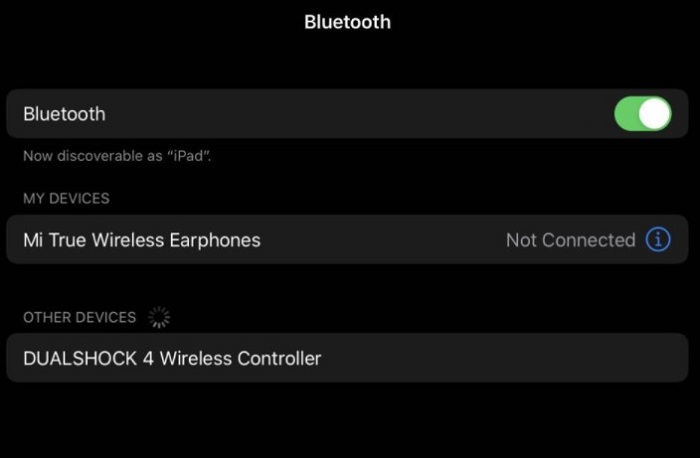Tap the searching spinner beside Other Devices
The image size is (700, 458).
pyautogui.click(x=159, y=317)
